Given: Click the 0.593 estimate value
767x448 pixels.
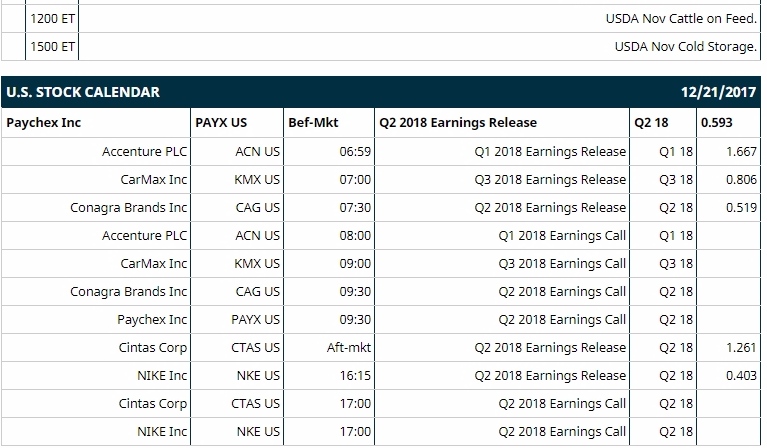Looking at the screenshot, I should click(717, 123).
